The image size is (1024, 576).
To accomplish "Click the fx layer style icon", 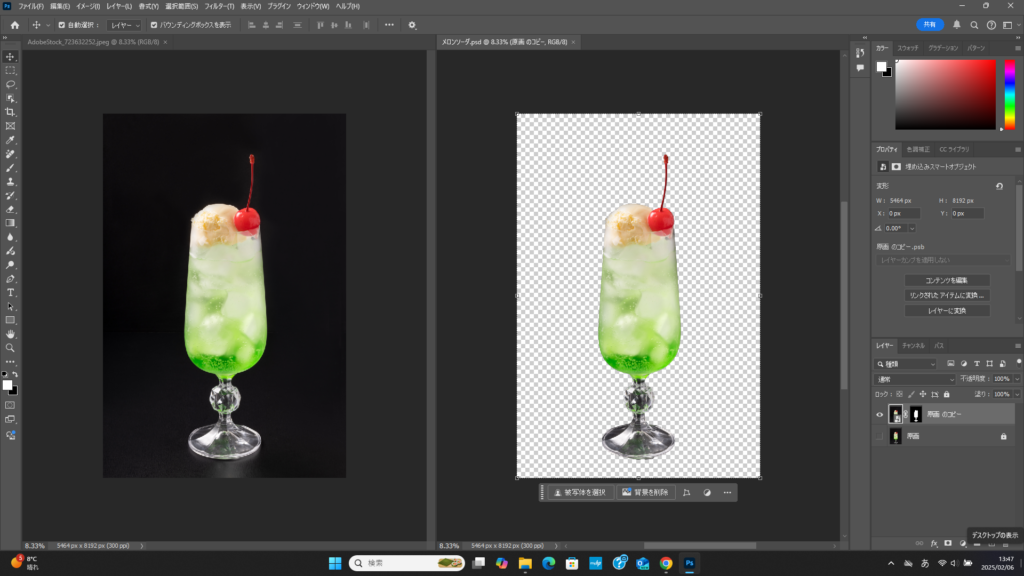I will pos(933,543).
